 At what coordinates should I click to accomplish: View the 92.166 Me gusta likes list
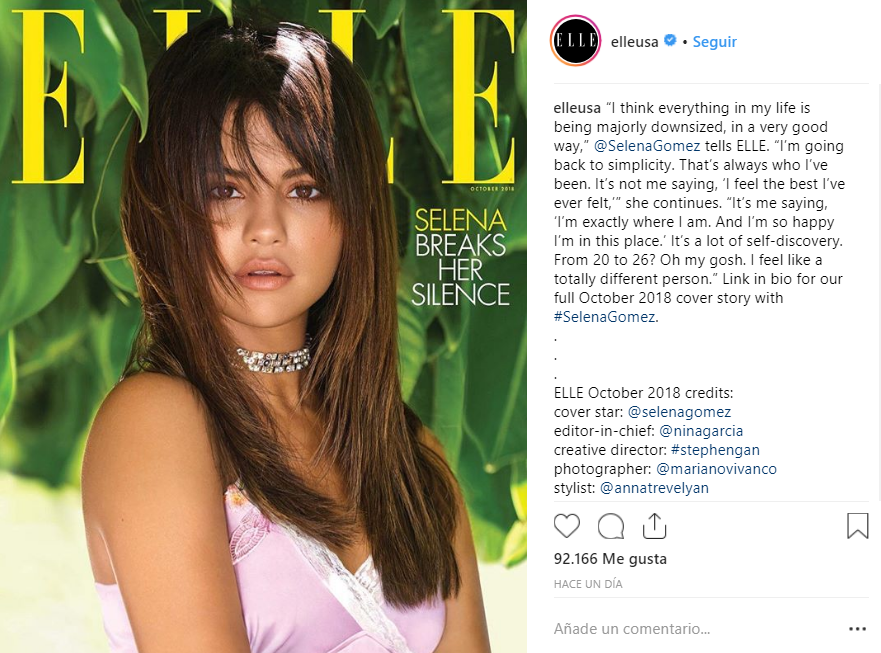point(610,559)
